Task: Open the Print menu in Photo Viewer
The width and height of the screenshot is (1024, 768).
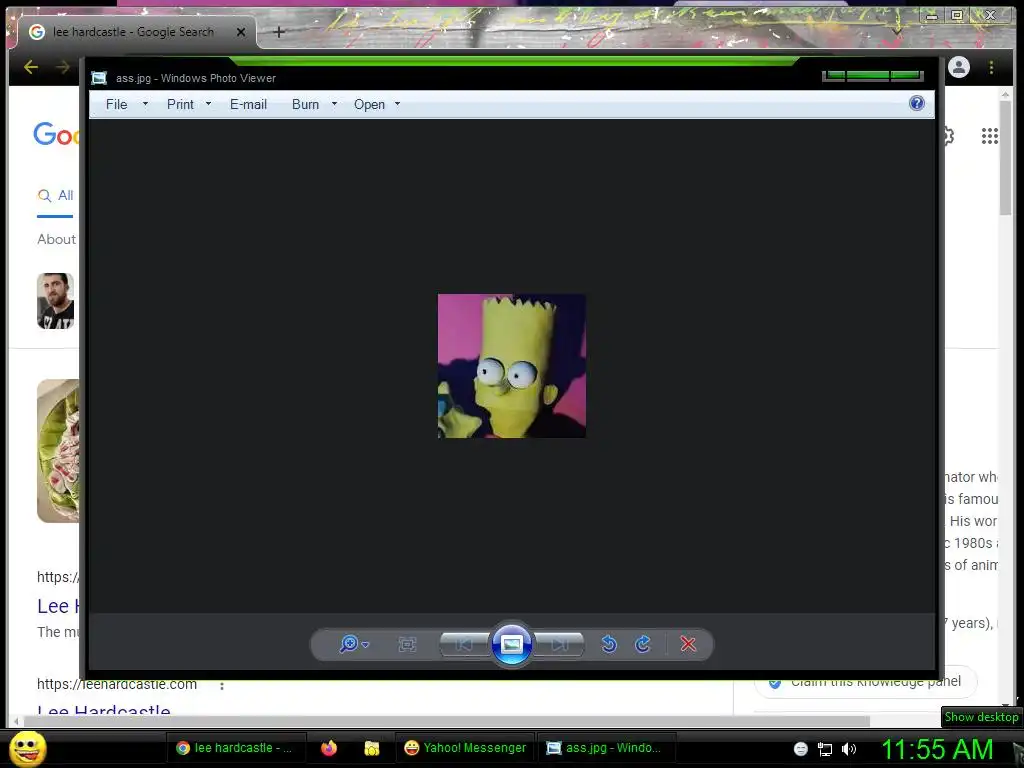Action: pyautogui.click(x=180, y=104)
